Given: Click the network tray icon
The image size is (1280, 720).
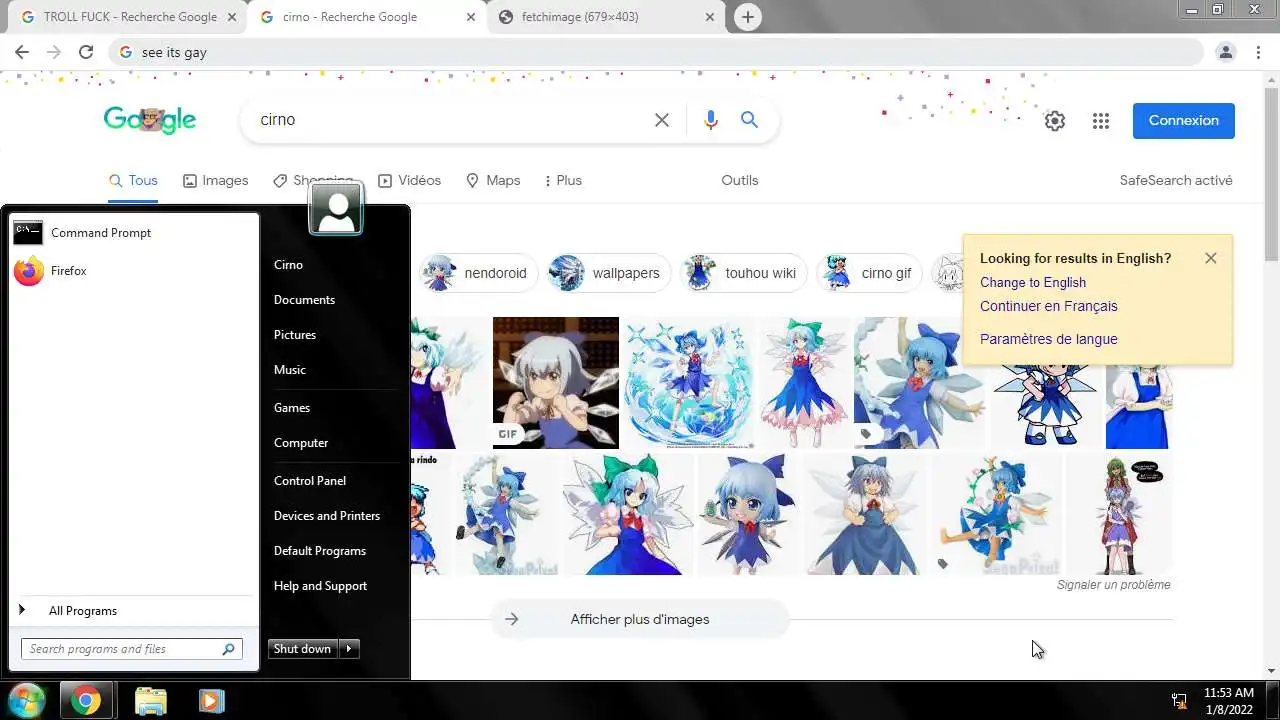Looking at the screenshot, I should [1180, 701].
